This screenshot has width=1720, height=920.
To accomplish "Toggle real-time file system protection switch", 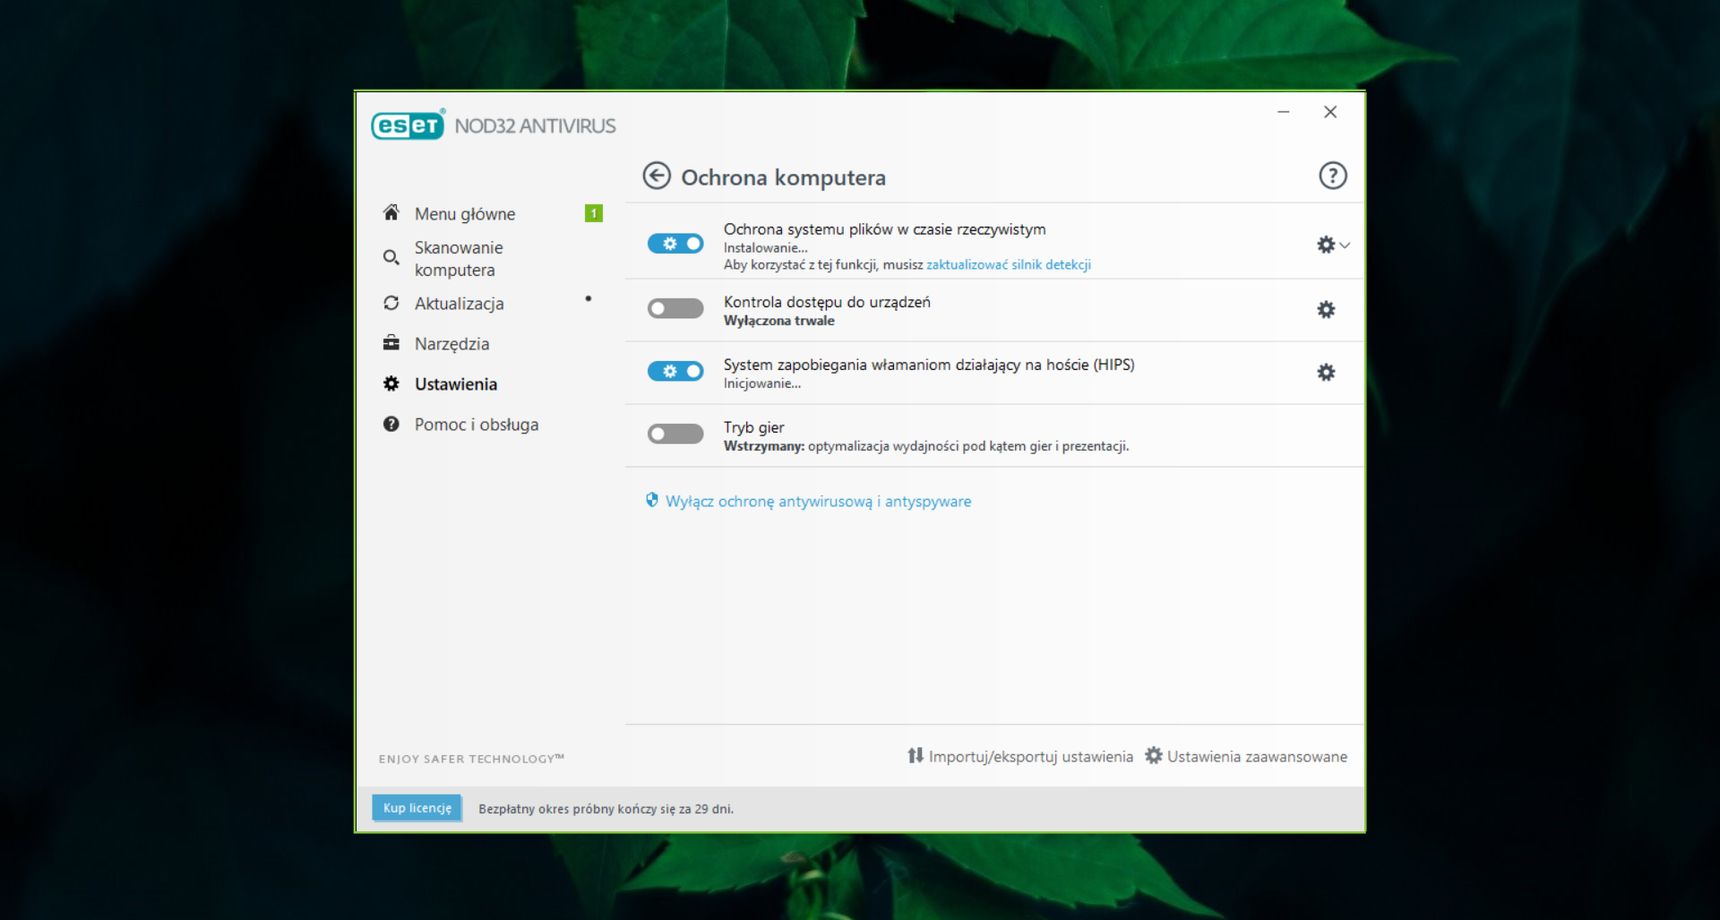I will pos(675,244).
